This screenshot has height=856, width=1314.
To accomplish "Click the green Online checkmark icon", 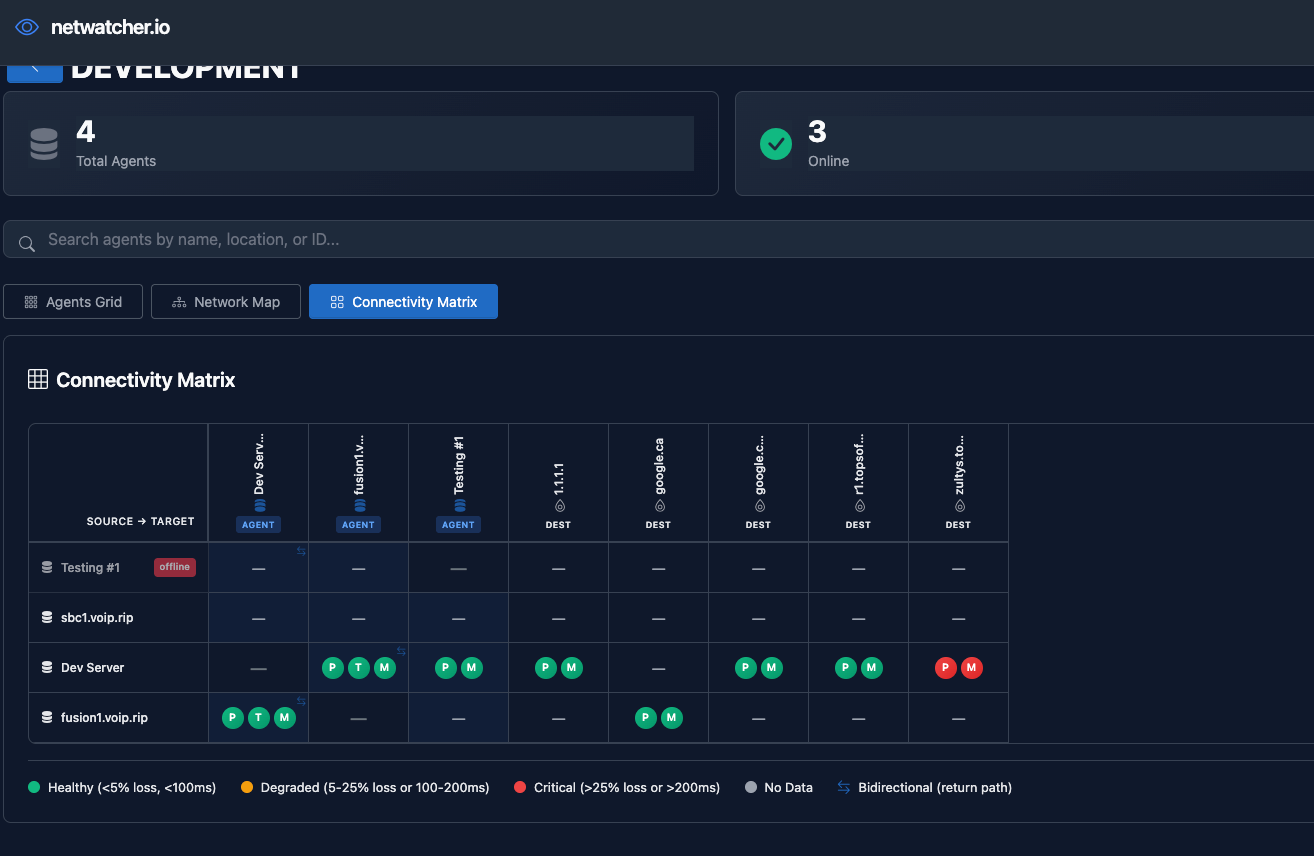I will coord(776,144).
